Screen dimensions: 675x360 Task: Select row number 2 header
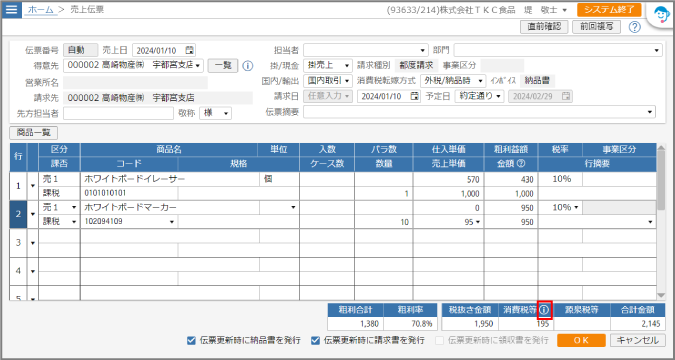click(x=18, y=214)
